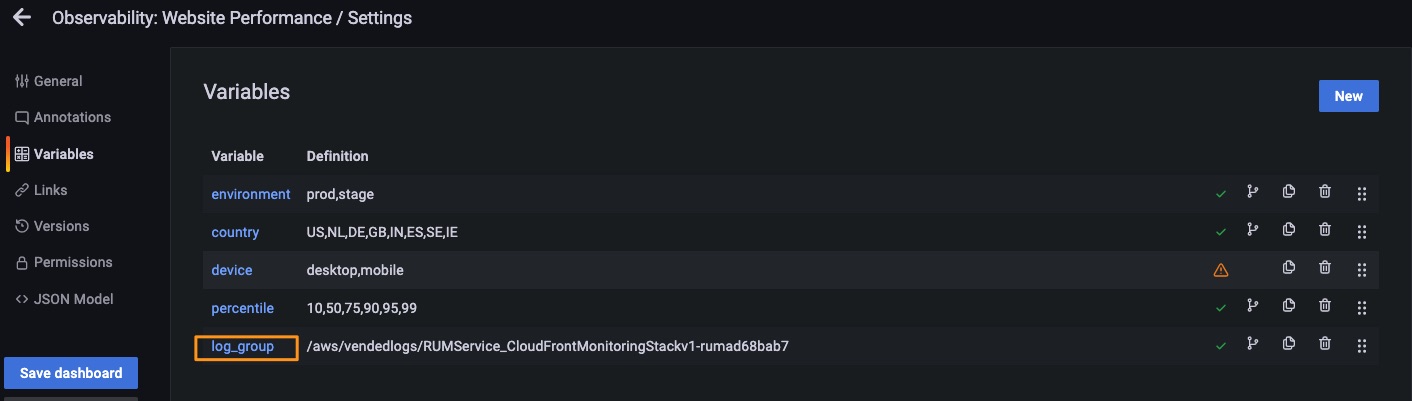The width and height of the screenshot is (1412, 401).
Task: Delete the percentile variable
Action: tap(1325, 306)
